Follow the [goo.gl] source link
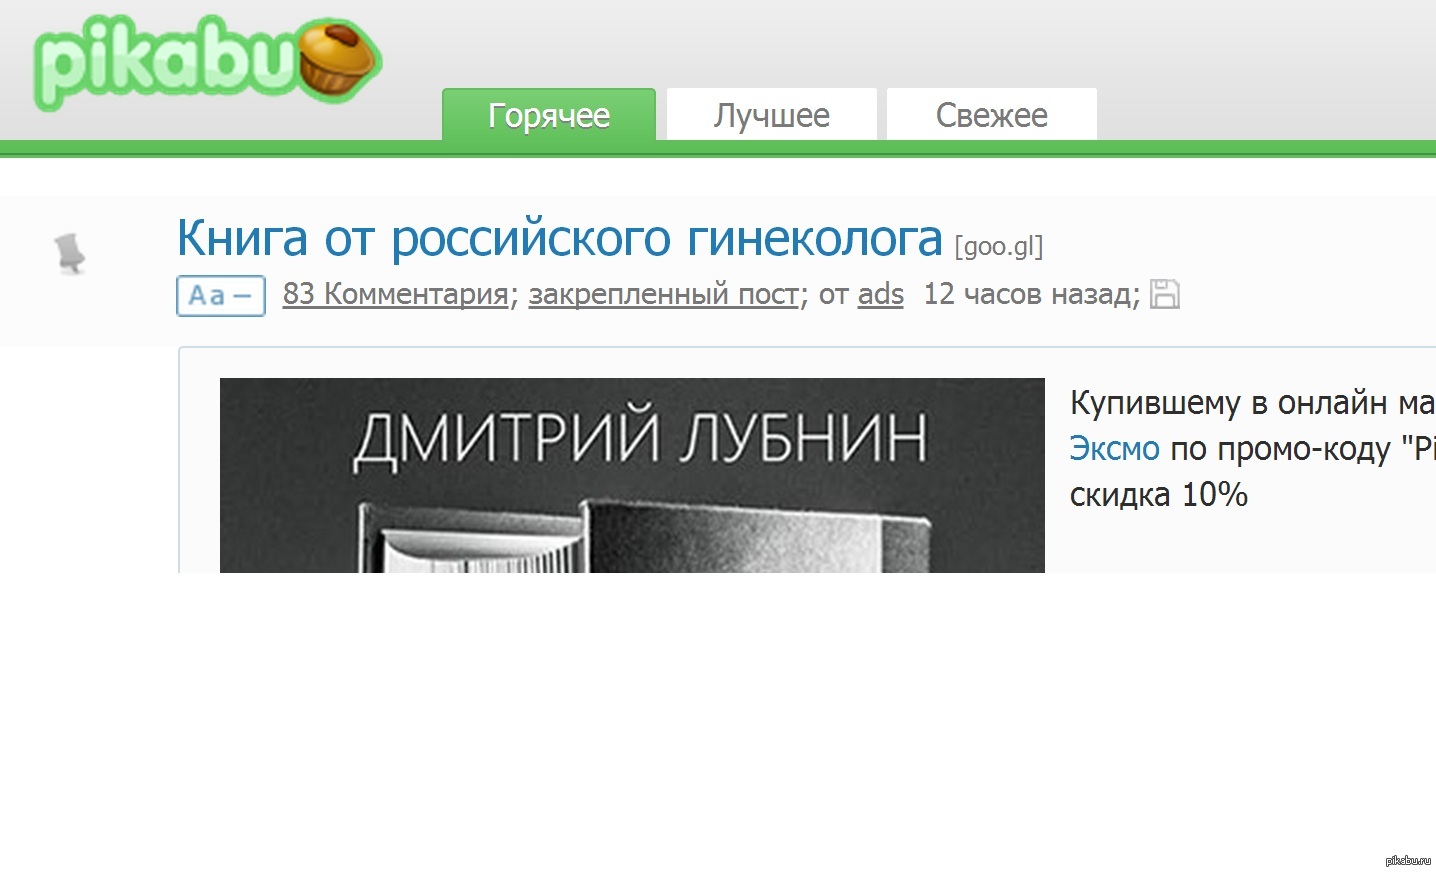 click(998, 246)
